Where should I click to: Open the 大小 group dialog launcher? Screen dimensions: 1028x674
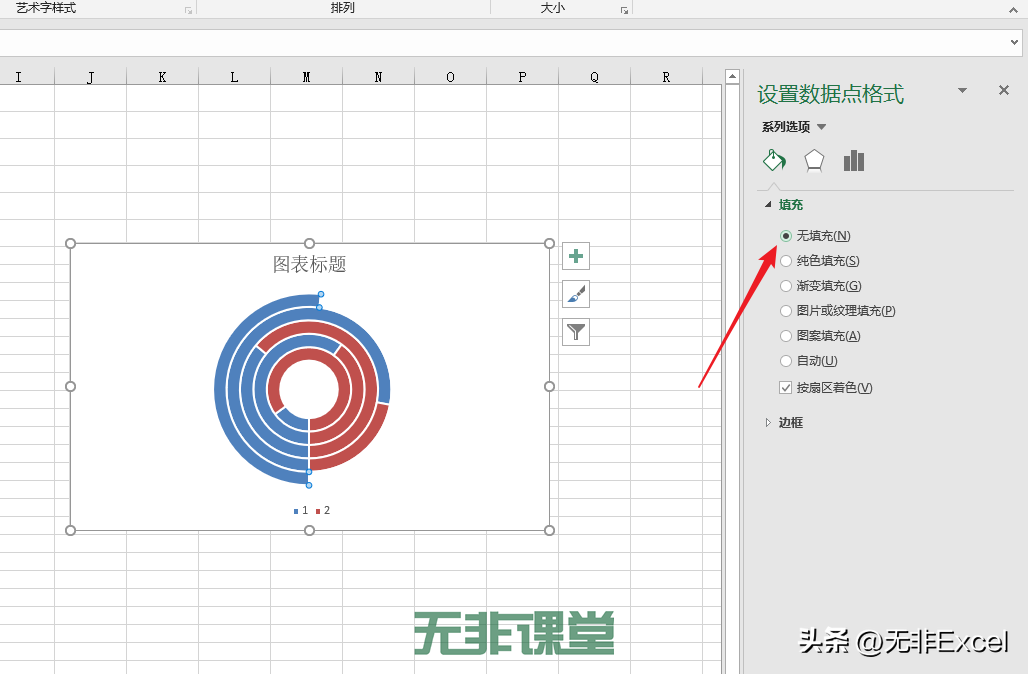point(624,10)
